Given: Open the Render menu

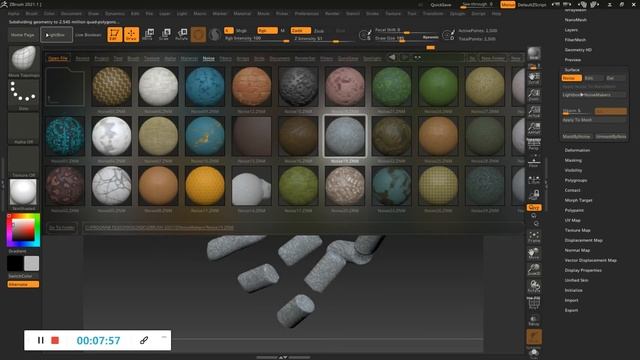Looking at the screenshot, I should 332,13.
